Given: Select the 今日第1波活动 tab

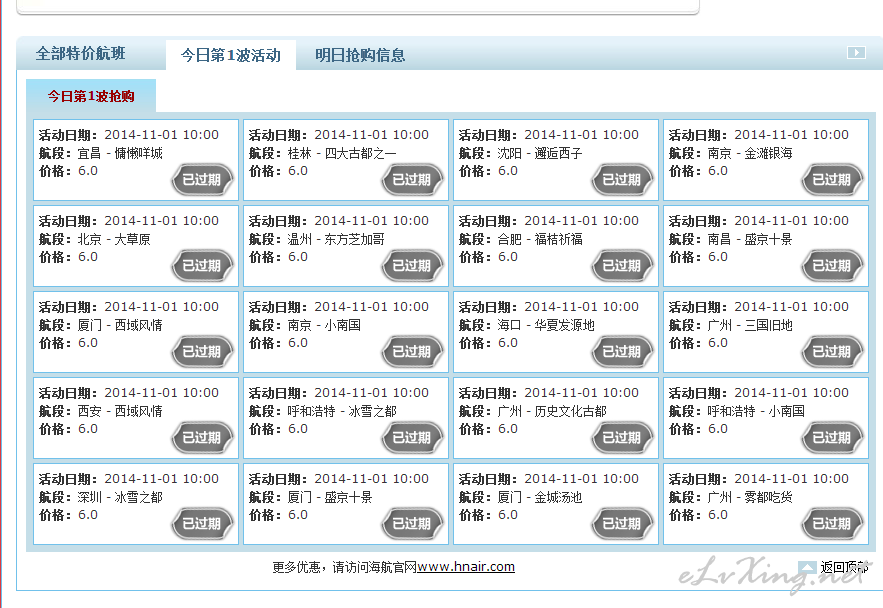Looking at the screenshot, I should [x=230, y=55].
